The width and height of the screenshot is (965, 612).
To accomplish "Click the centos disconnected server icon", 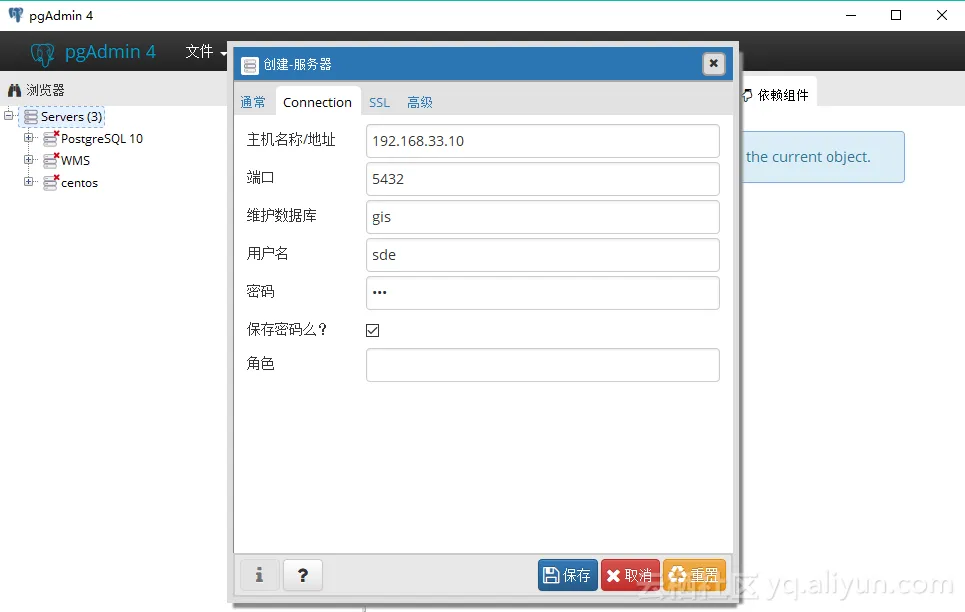I will coord(51,182).
